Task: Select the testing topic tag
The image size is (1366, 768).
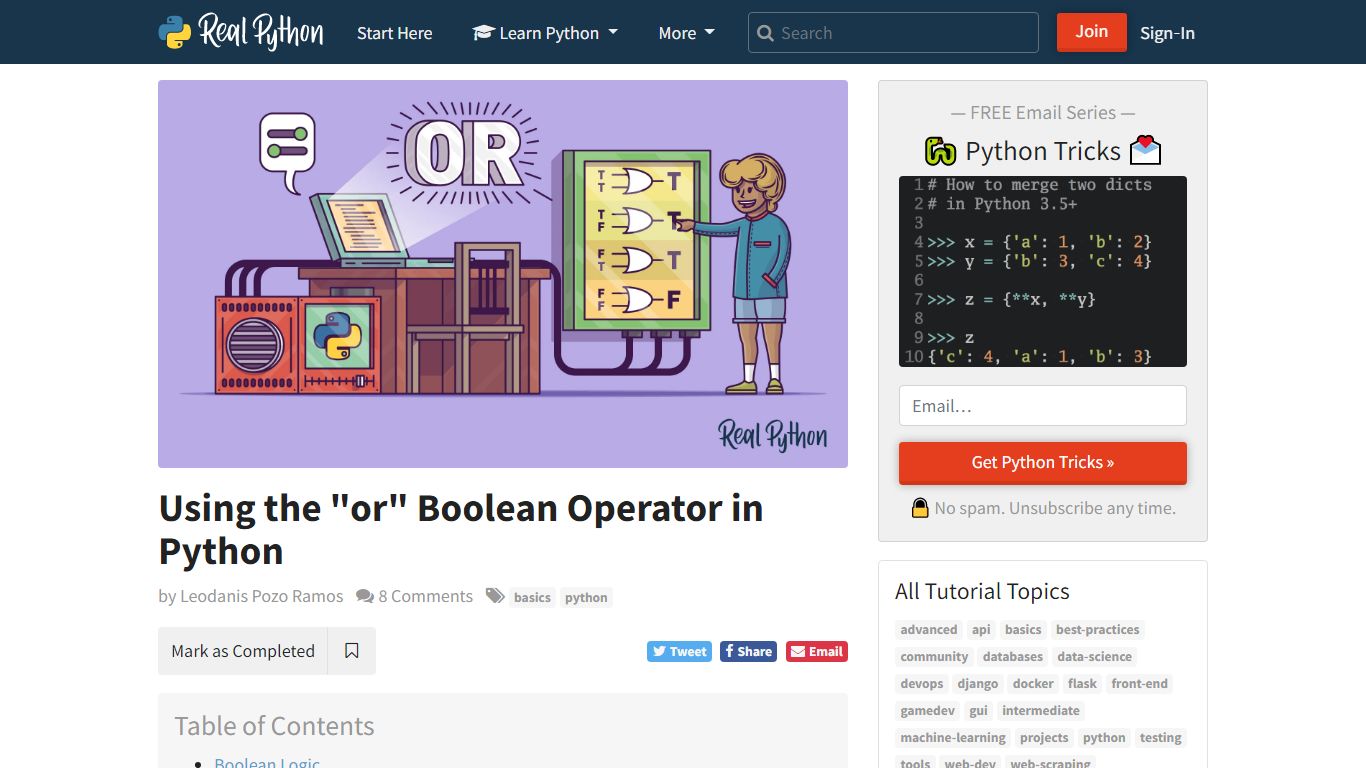Action: pyautogui.click(x=1161, y=737)
